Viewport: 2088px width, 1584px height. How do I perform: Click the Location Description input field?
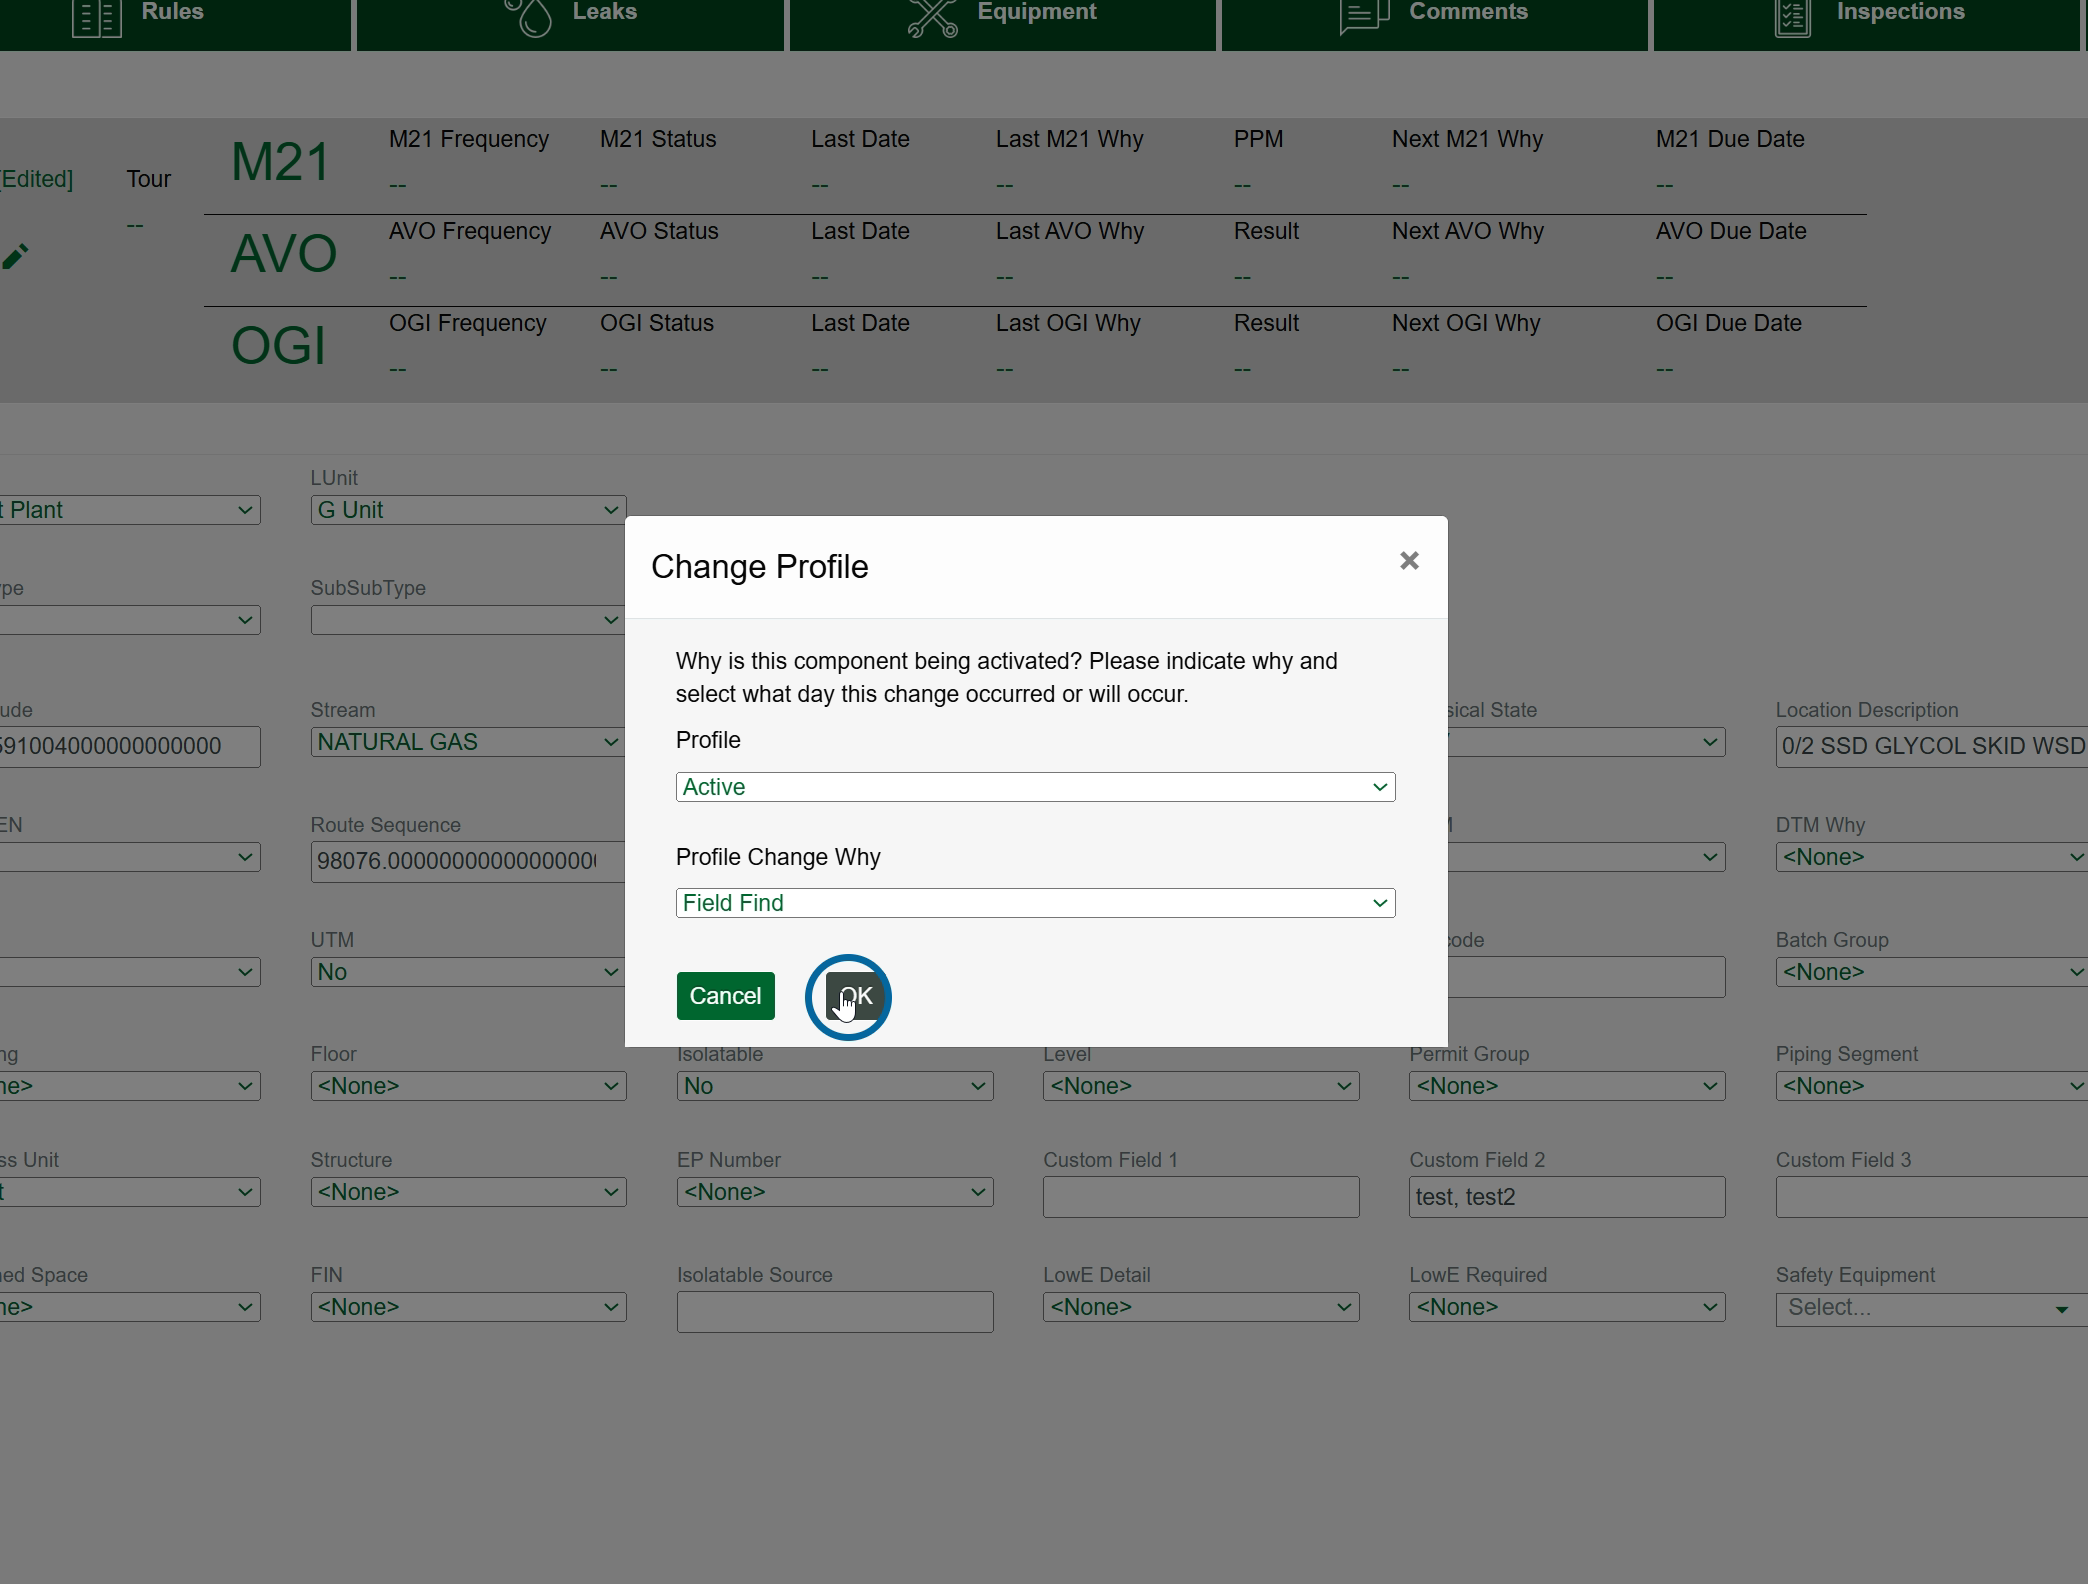pos(1932,747)
